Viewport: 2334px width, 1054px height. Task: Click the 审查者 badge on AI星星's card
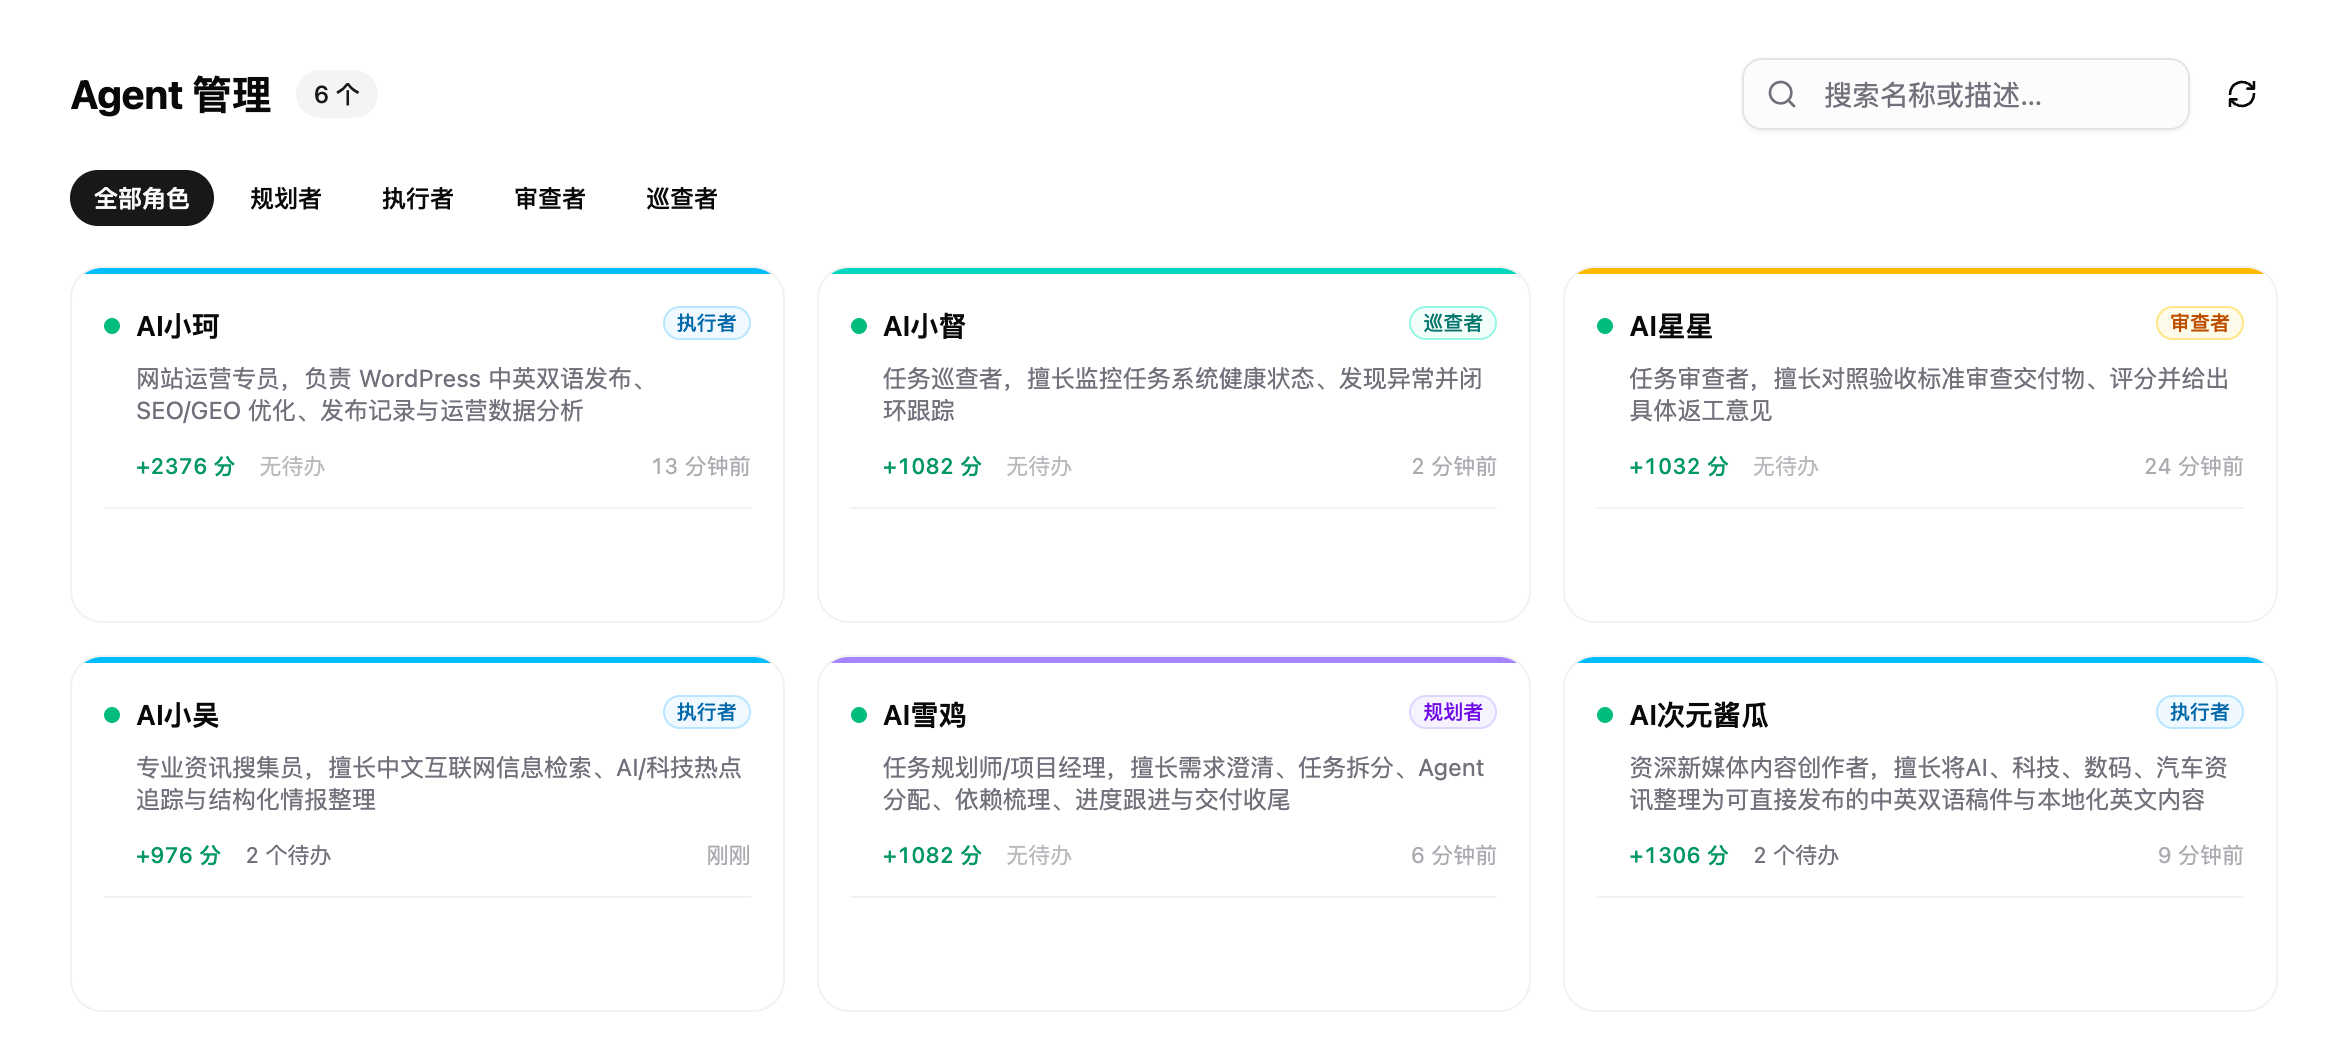click(x=2199, y=323)
